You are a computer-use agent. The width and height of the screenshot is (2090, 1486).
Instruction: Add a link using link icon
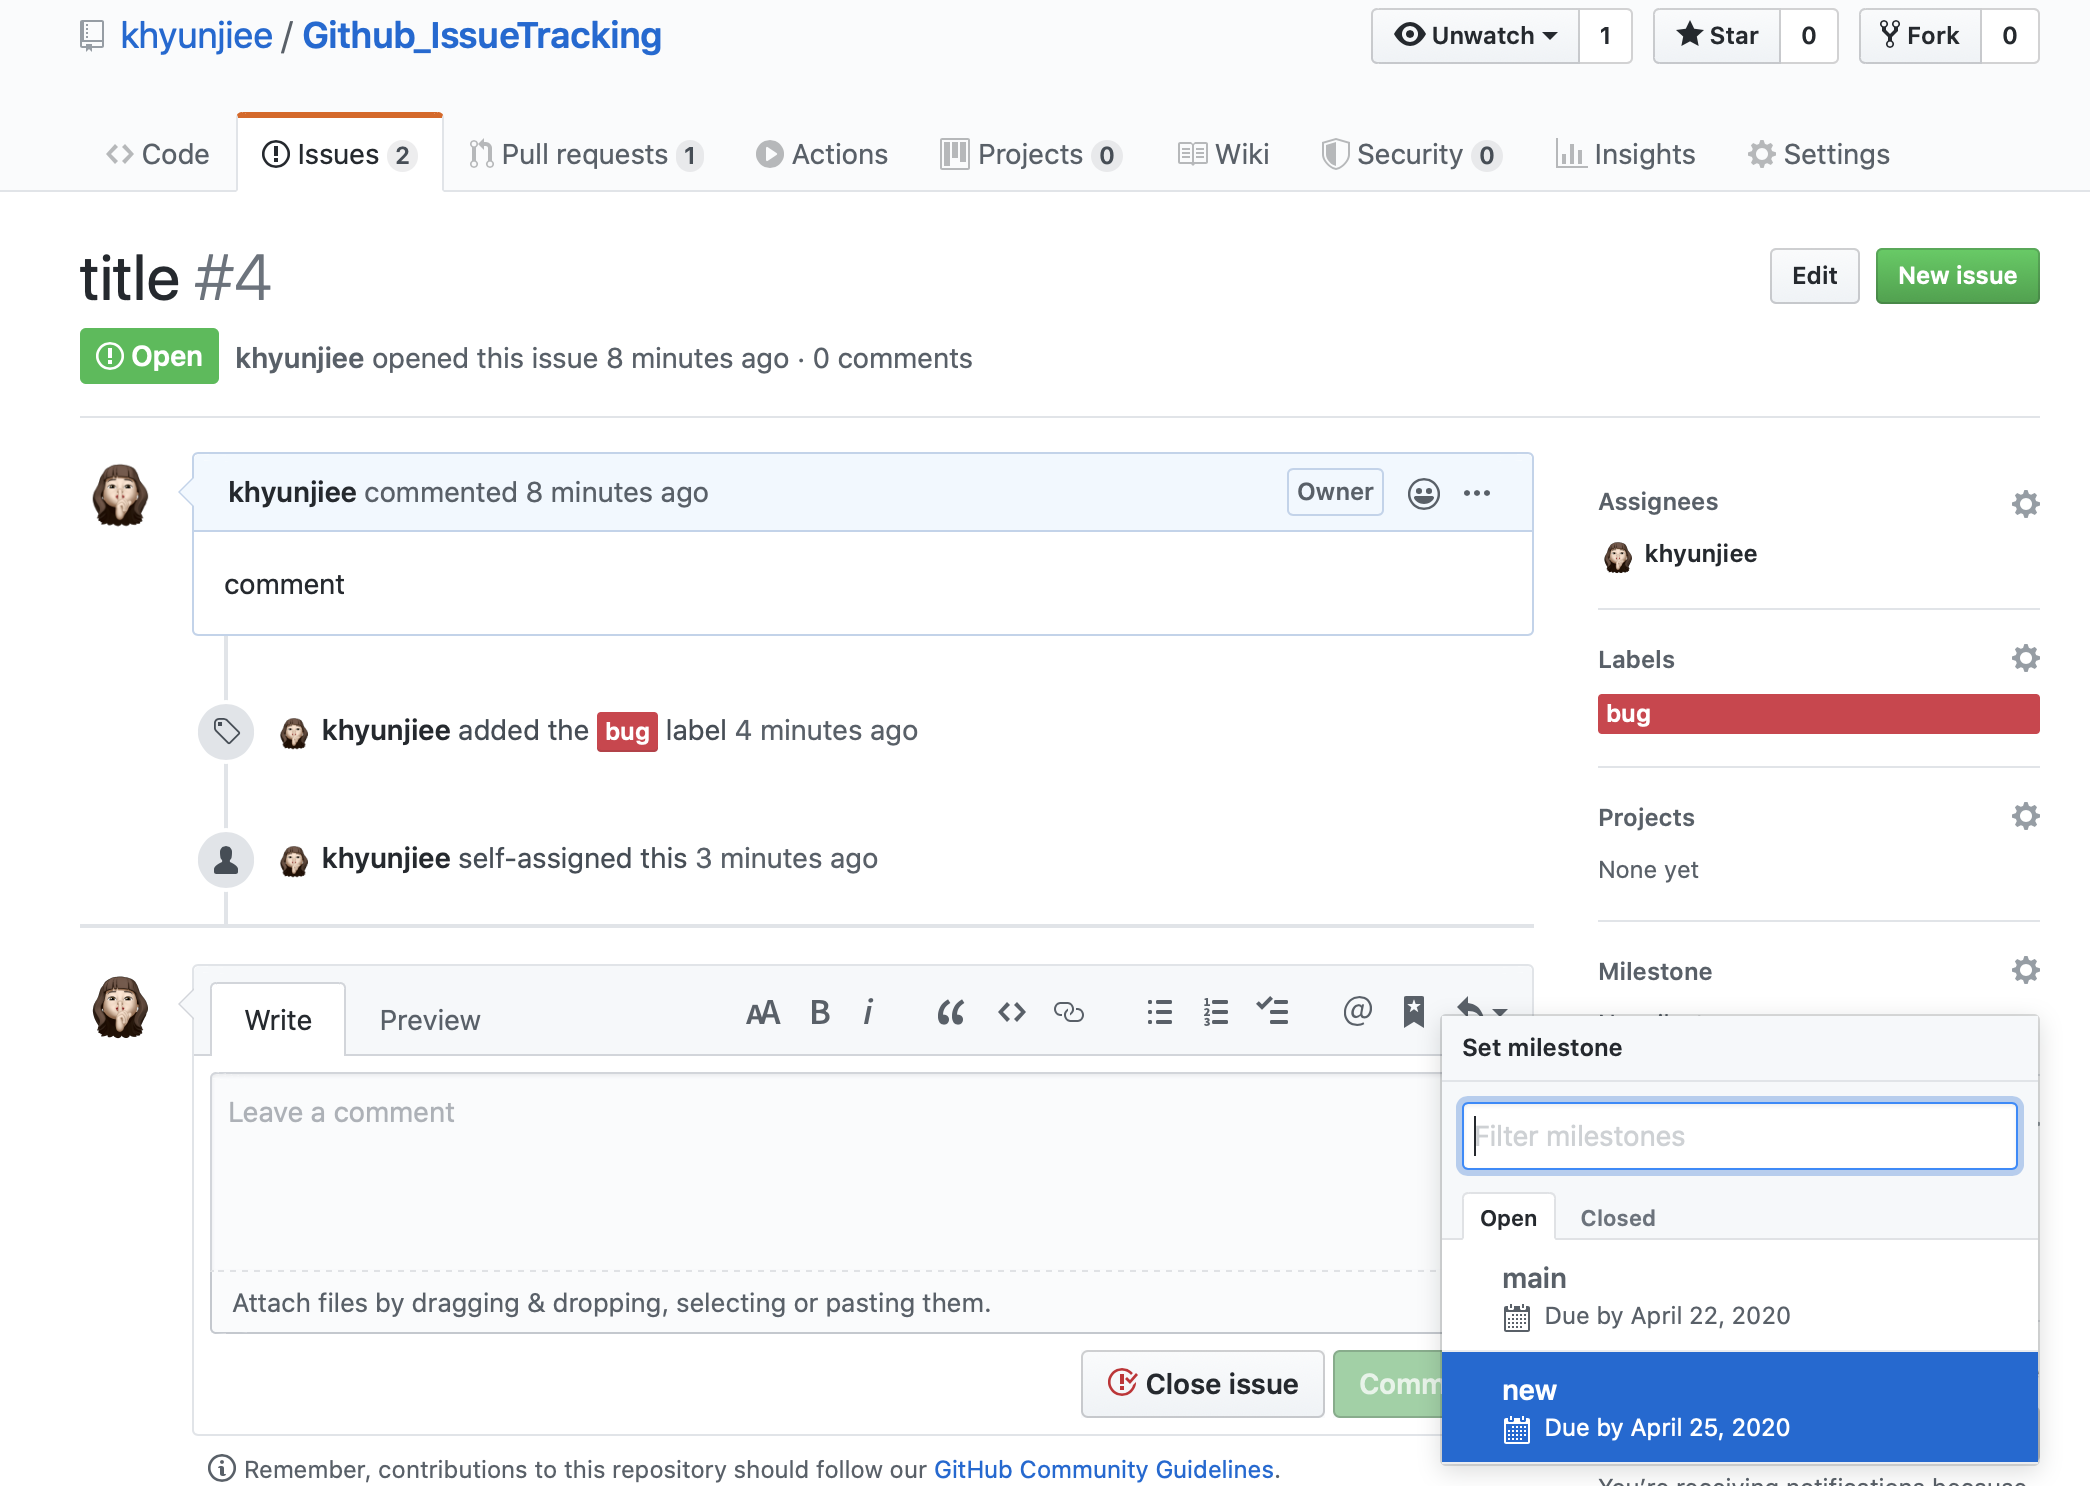point(1068,1012)
